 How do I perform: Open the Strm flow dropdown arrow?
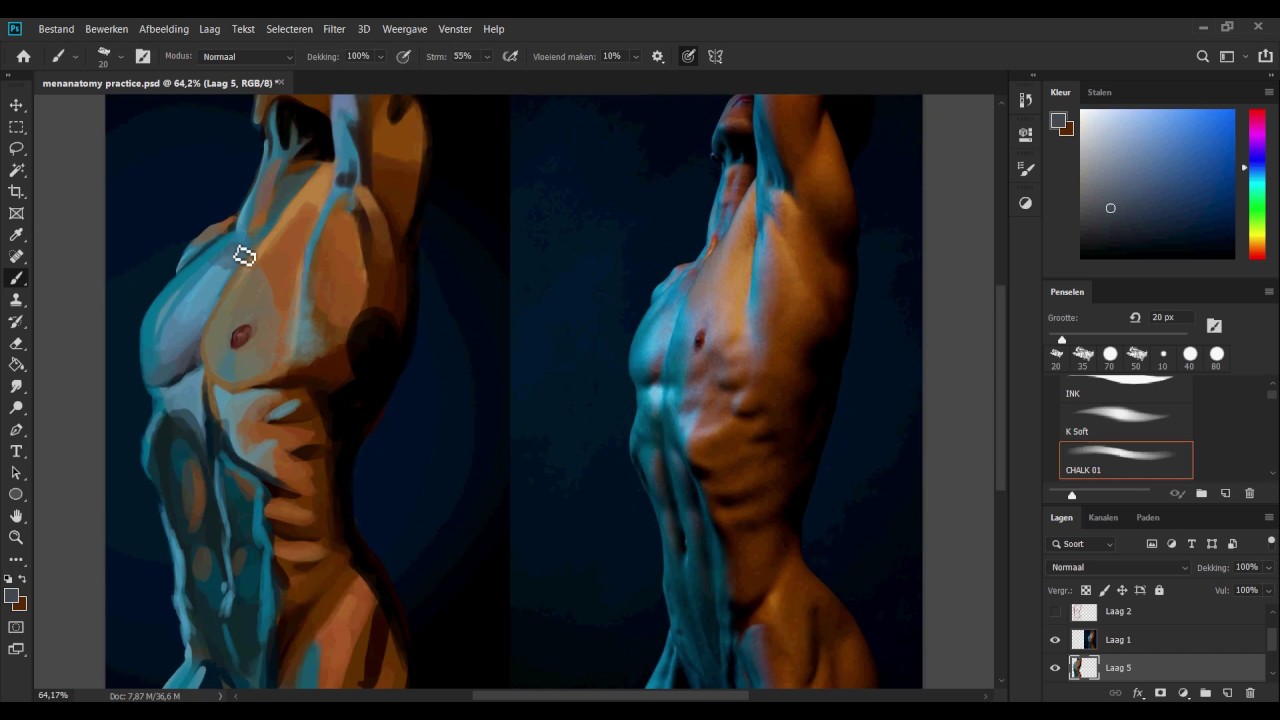487,57
